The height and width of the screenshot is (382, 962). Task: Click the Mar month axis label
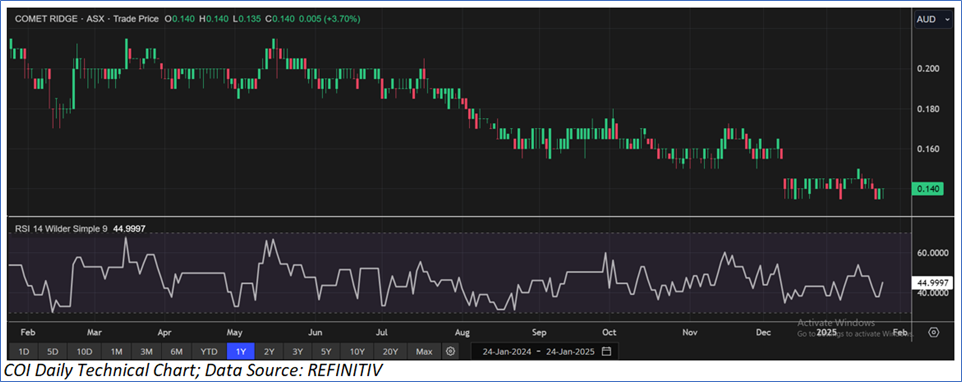[x=94, y=332]
